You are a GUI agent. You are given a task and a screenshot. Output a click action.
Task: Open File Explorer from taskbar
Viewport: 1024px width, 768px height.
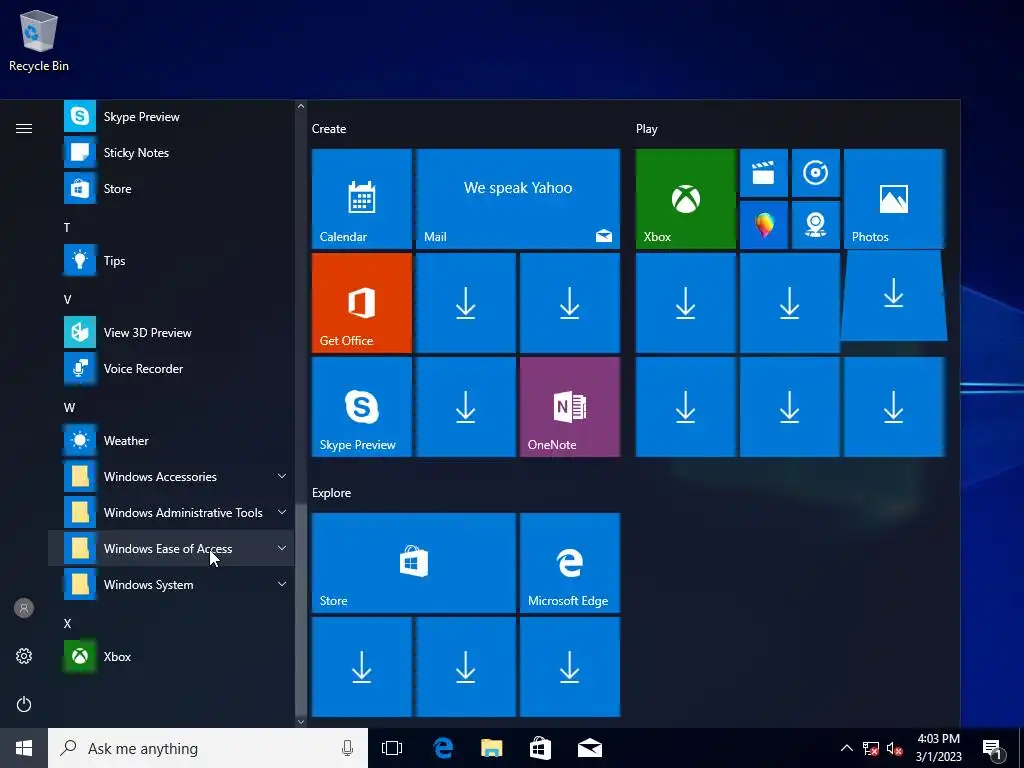(x=492, y=748)
